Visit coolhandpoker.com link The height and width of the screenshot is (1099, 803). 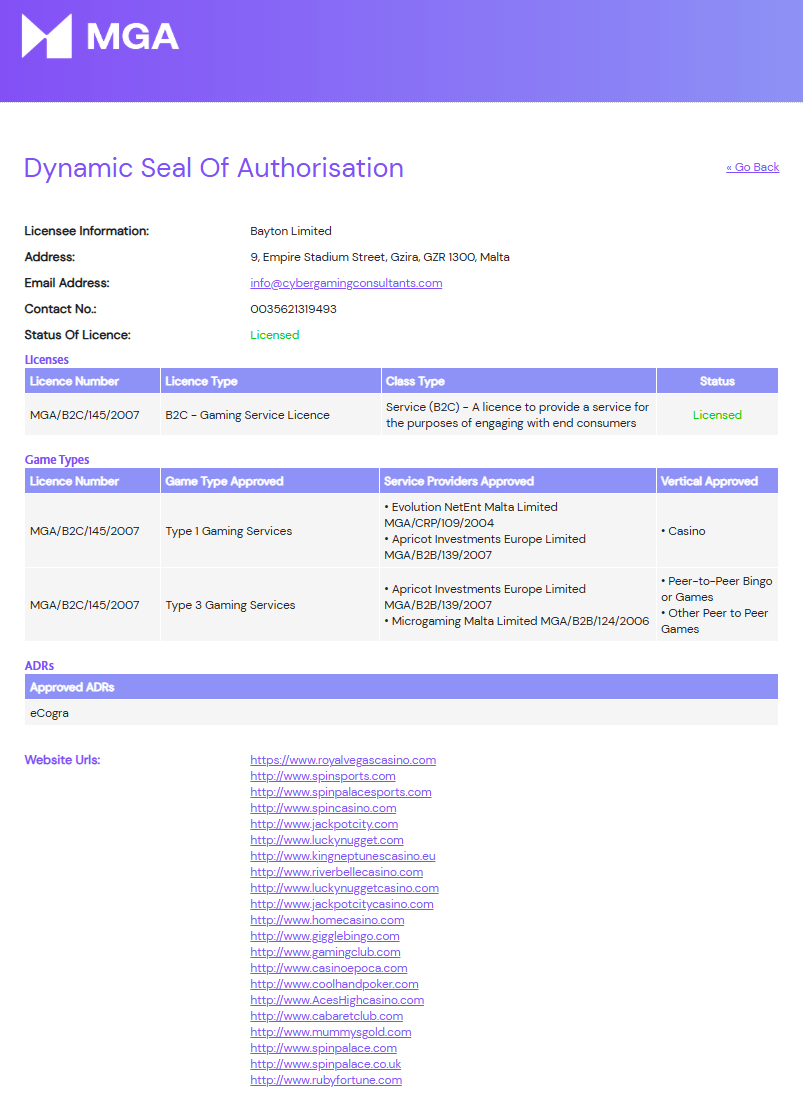pyautogui.click(x=334, y=984)
